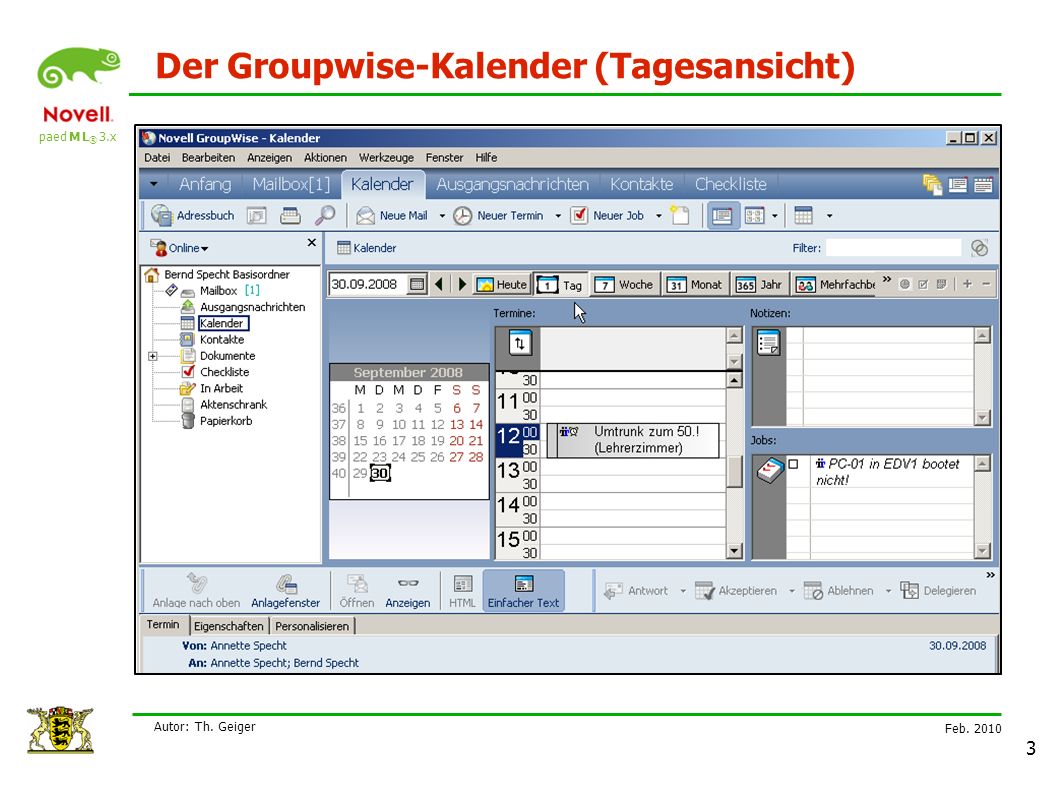Open Anlagefenster attachment window

(x=285, y=591)
